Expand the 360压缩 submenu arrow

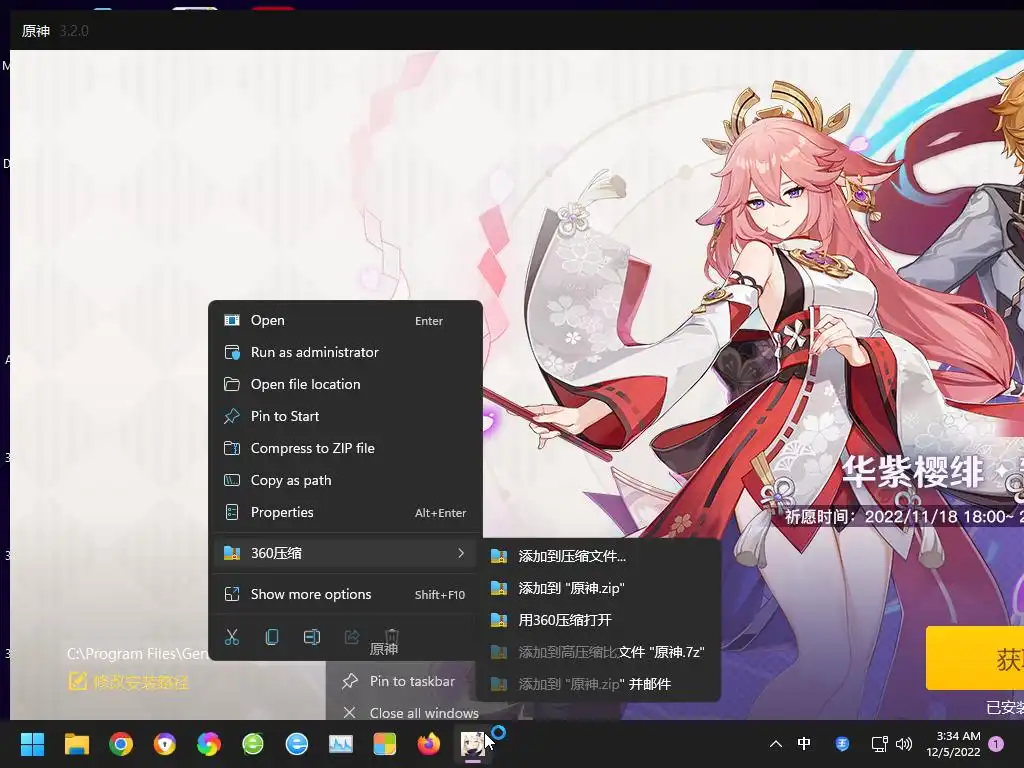point(461,553)
